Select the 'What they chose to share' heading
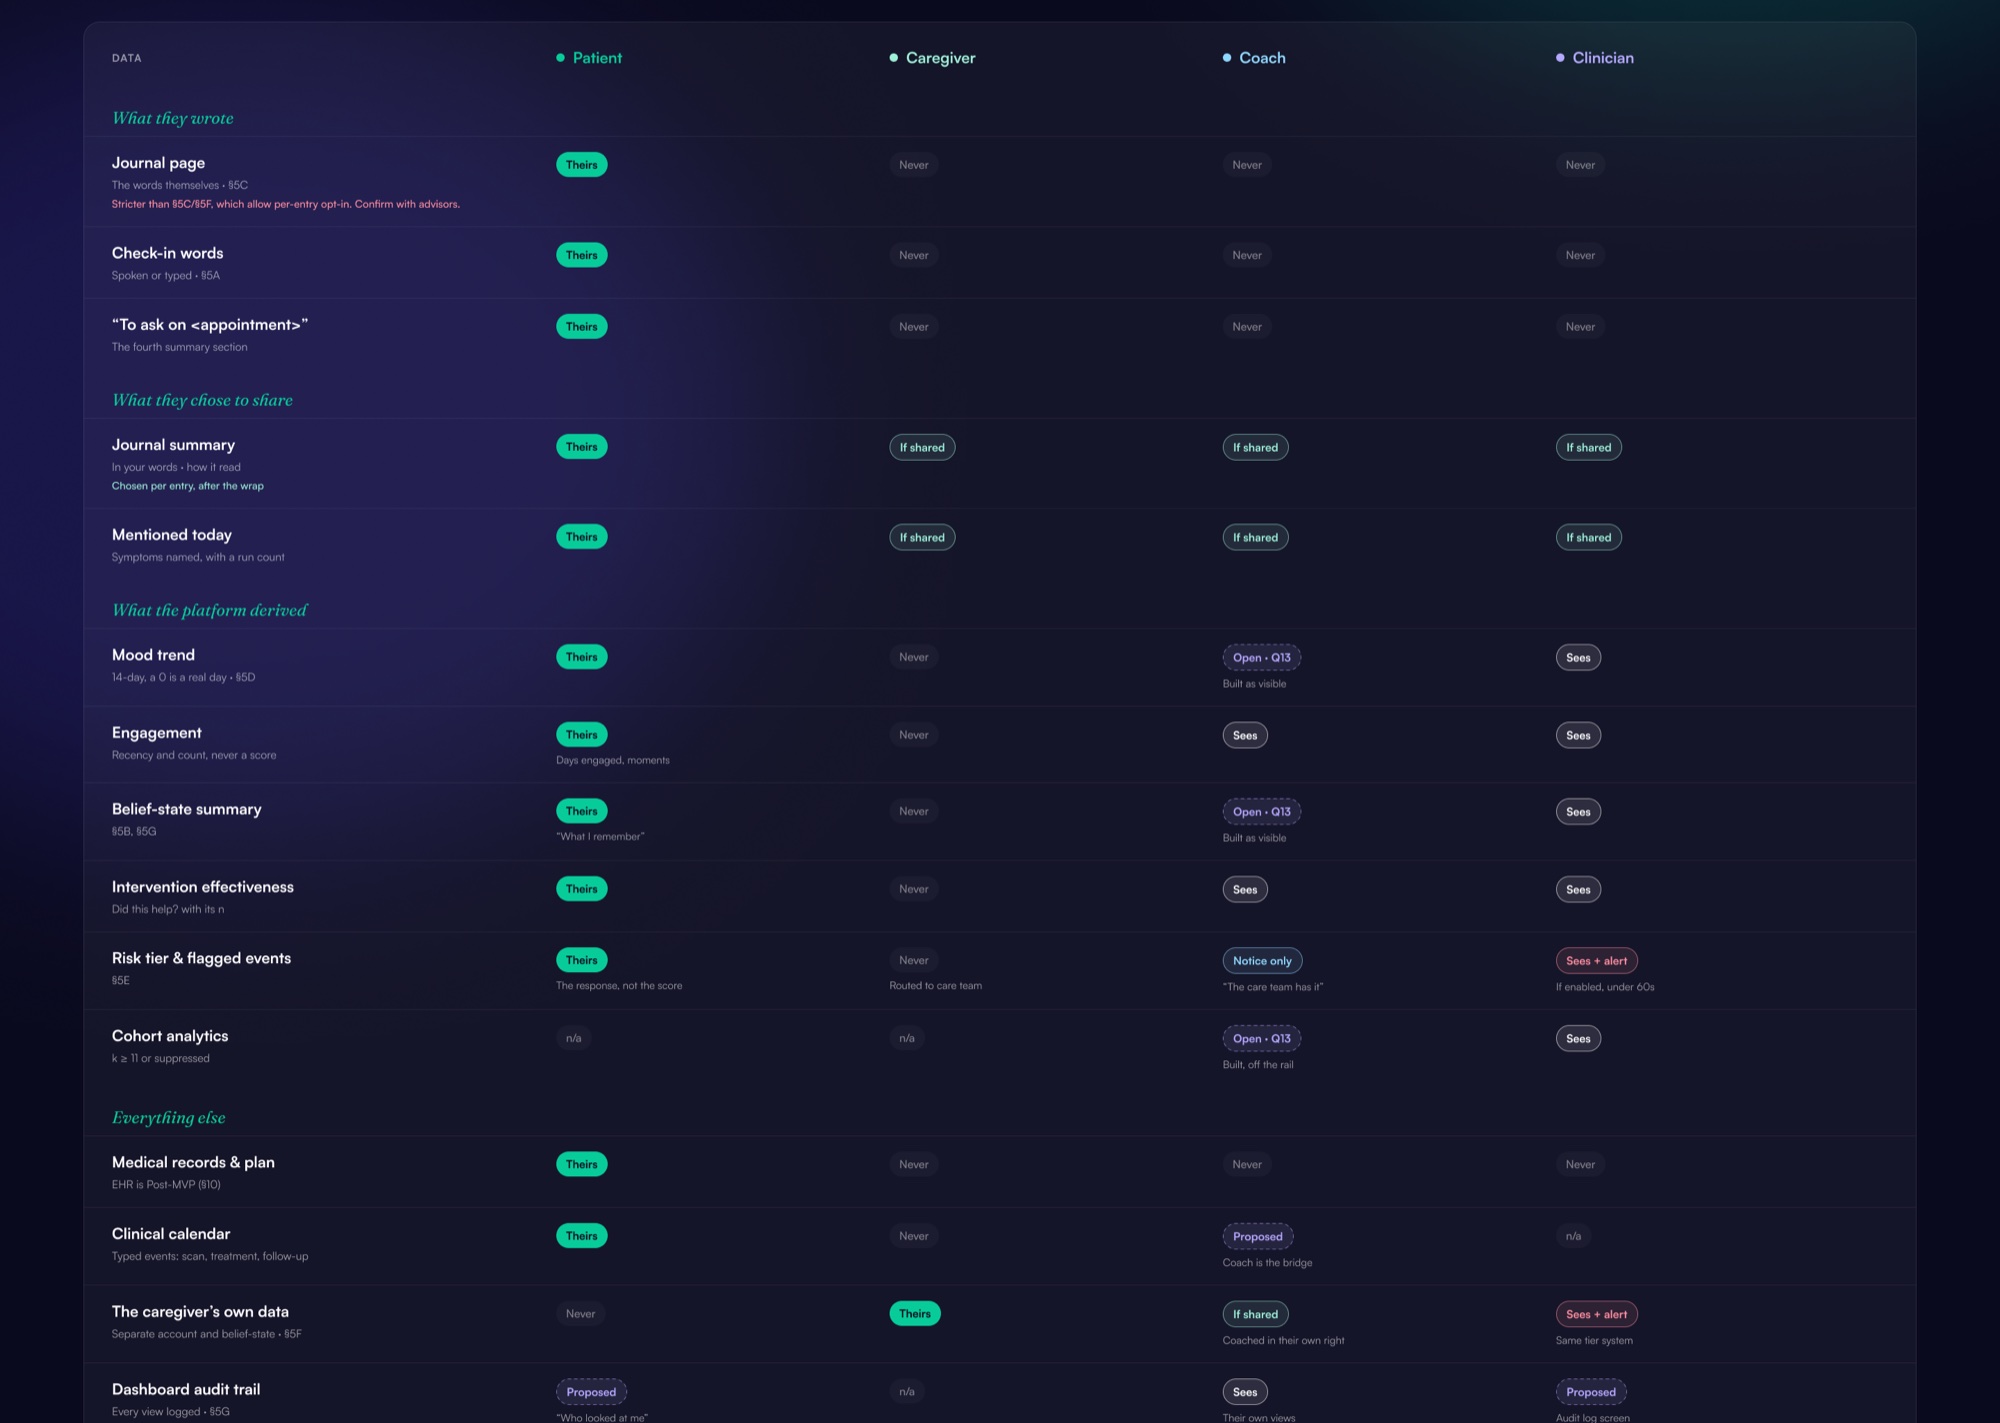 pos(202,400)
